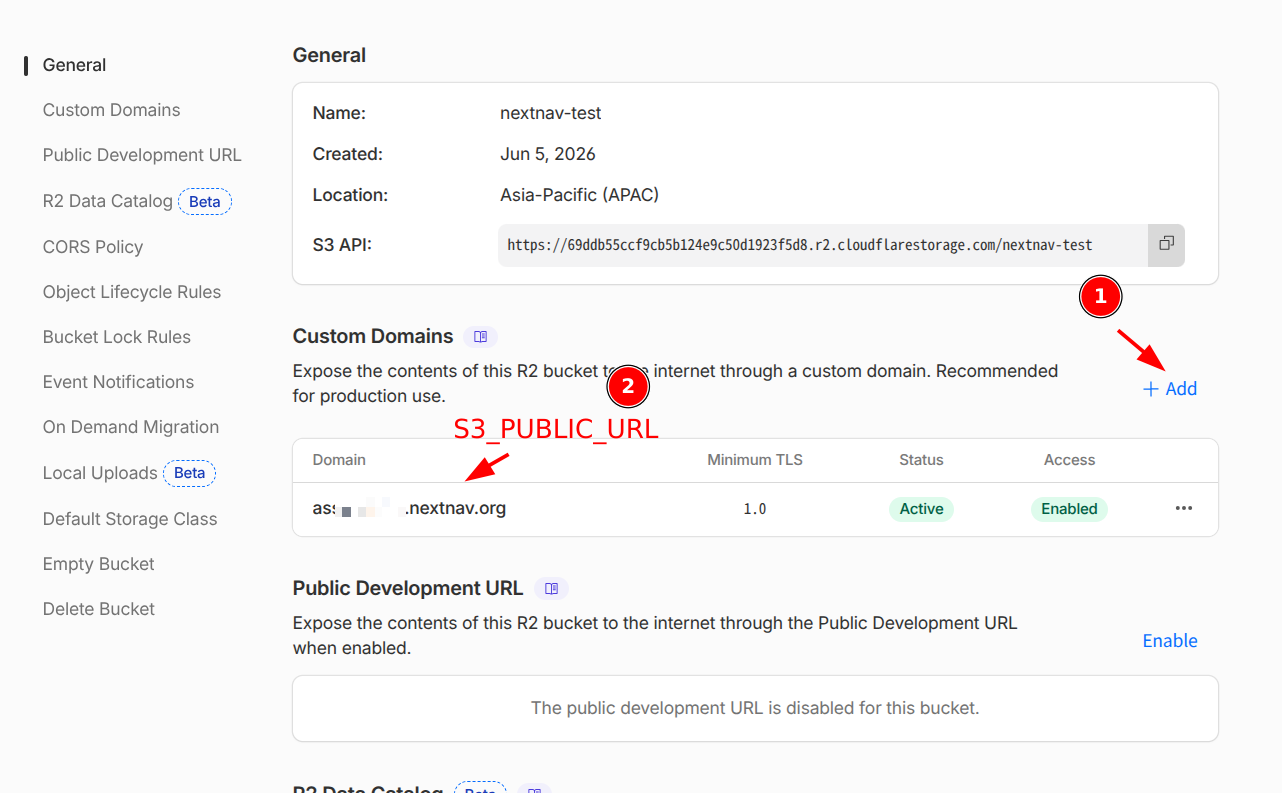Click the bucket name nextnav-test
This screenshot has width=1282, height=793.
(551, 113)
